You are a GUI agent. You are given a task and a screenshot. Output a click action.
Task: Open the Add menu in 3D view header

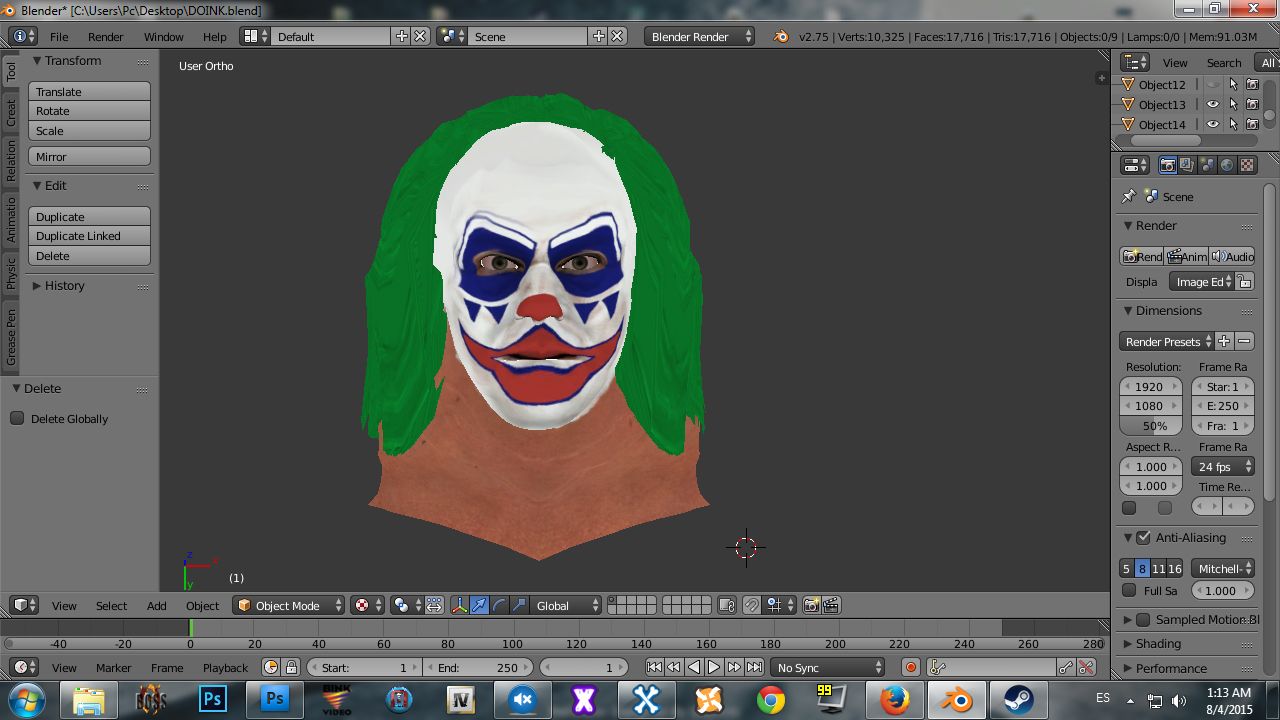point(157,605)
